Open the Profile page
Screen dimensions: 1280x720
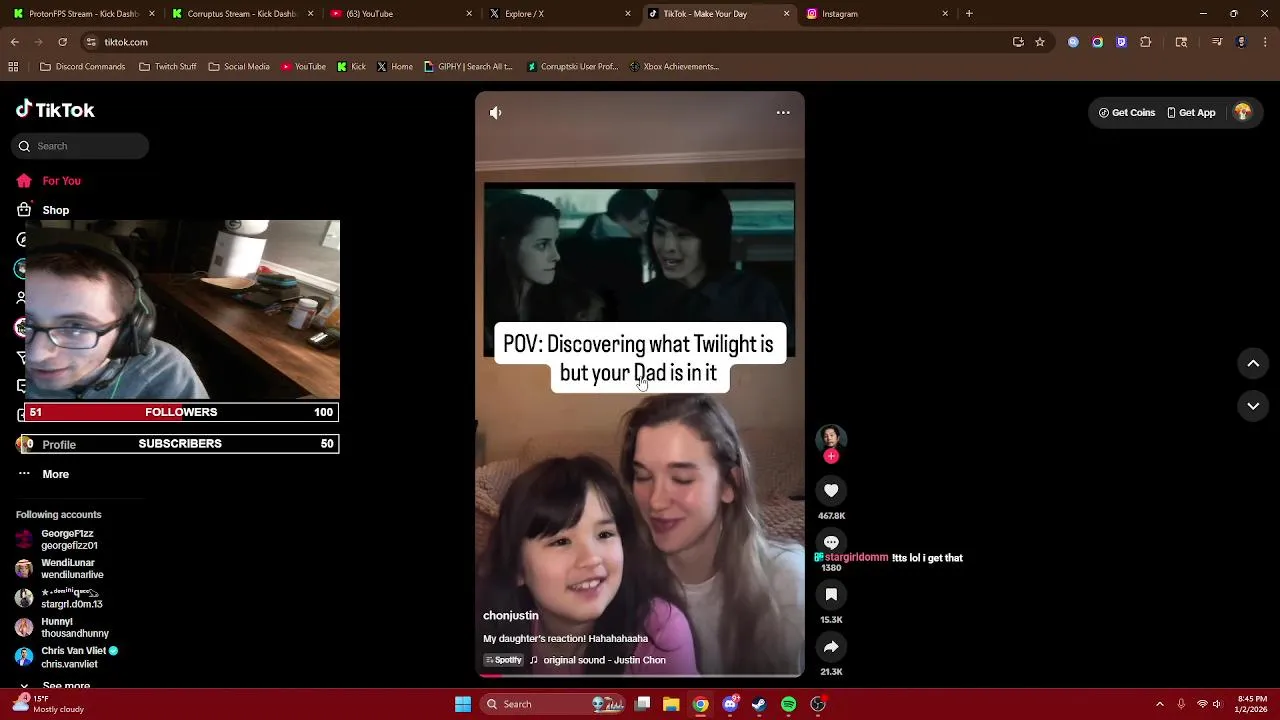(x=59, y=445)
